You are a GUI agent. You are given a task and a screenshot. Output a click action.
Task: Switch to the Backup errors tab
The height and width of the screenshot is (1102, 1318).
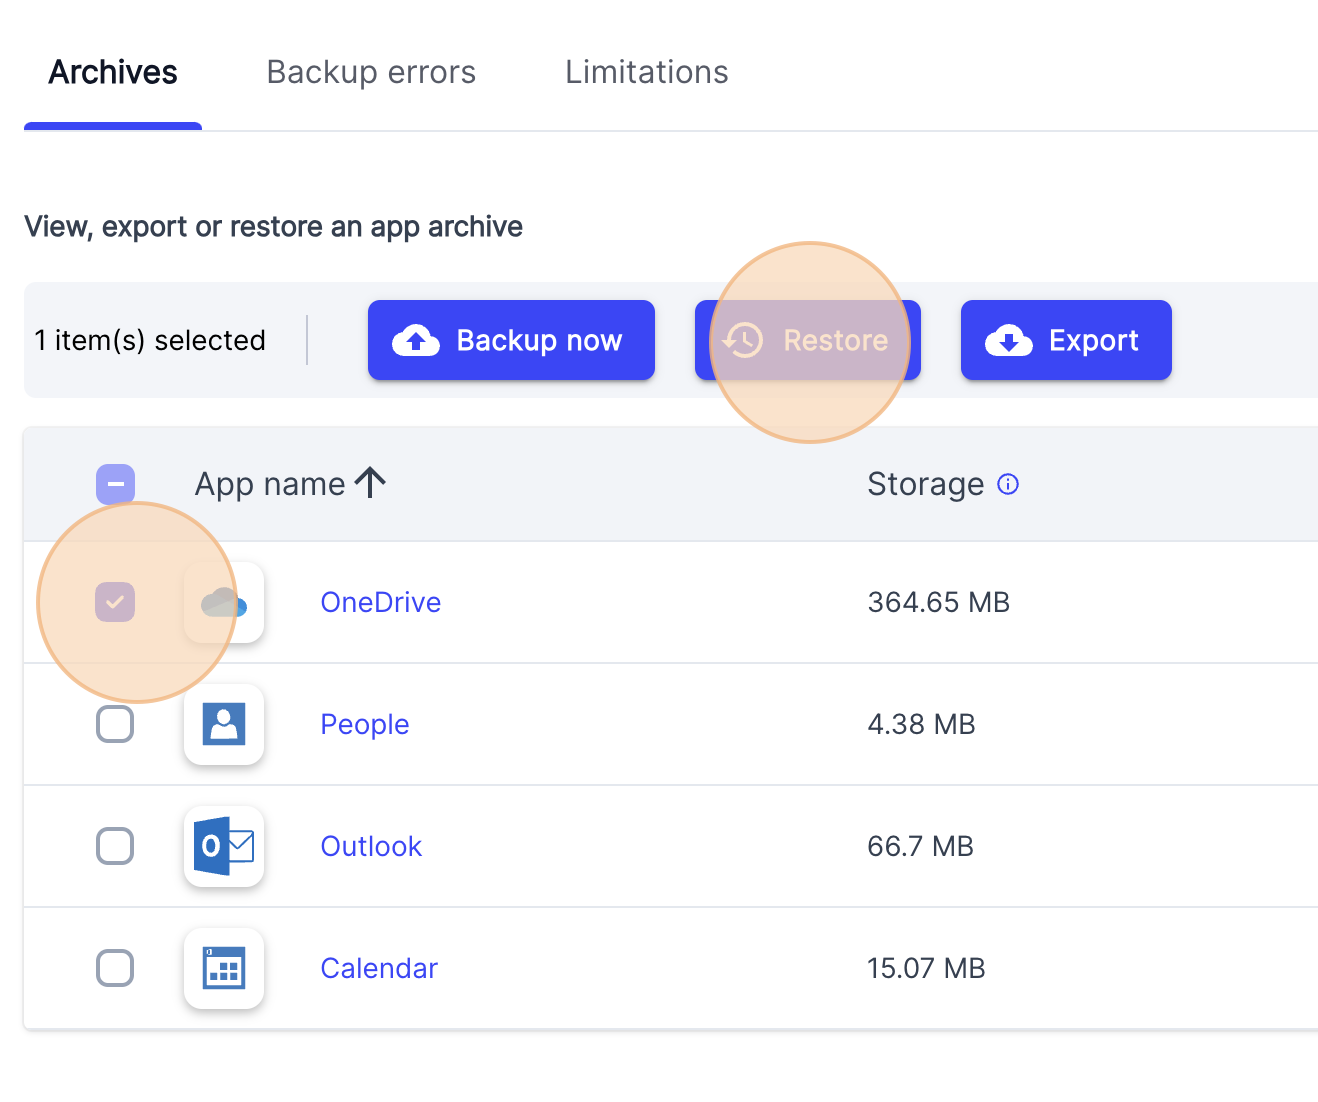(371, 72)
